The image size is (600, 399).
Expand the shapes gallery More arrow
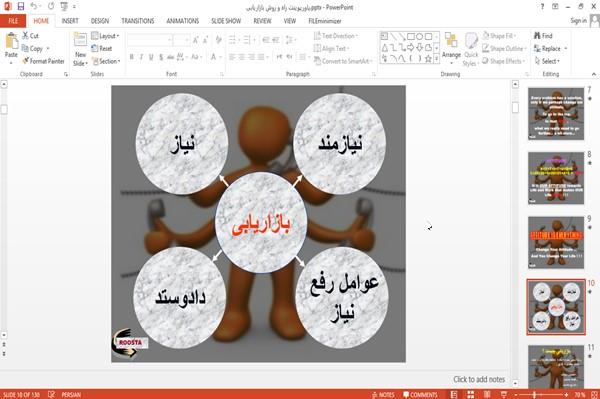coord(436,59)
